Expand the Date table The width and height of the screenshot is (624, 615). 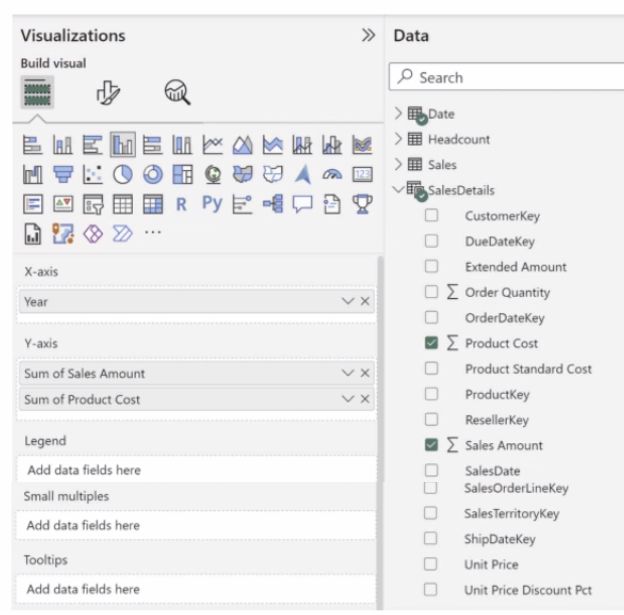398,113
